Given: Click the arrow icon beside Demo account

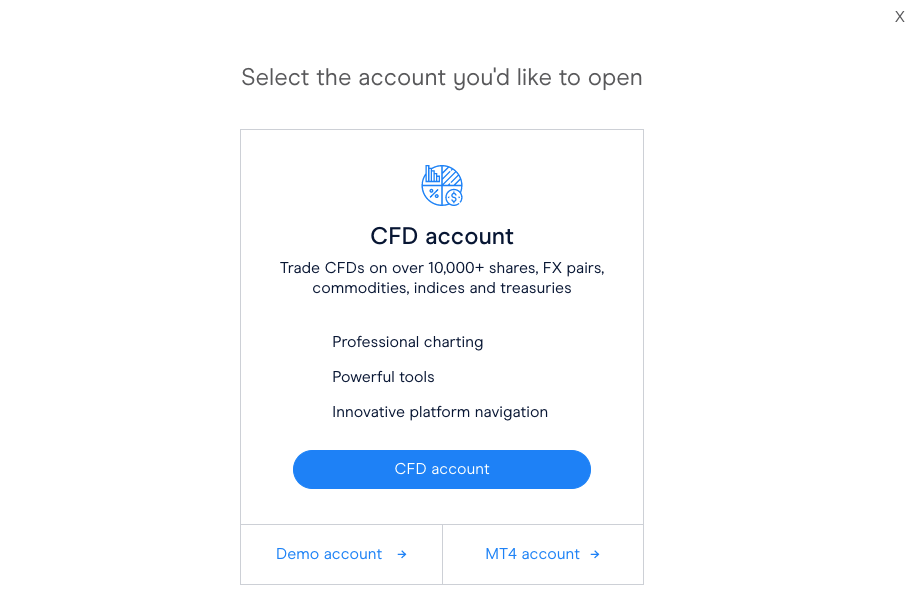Looking at the screenshot, I should point(402,555).
